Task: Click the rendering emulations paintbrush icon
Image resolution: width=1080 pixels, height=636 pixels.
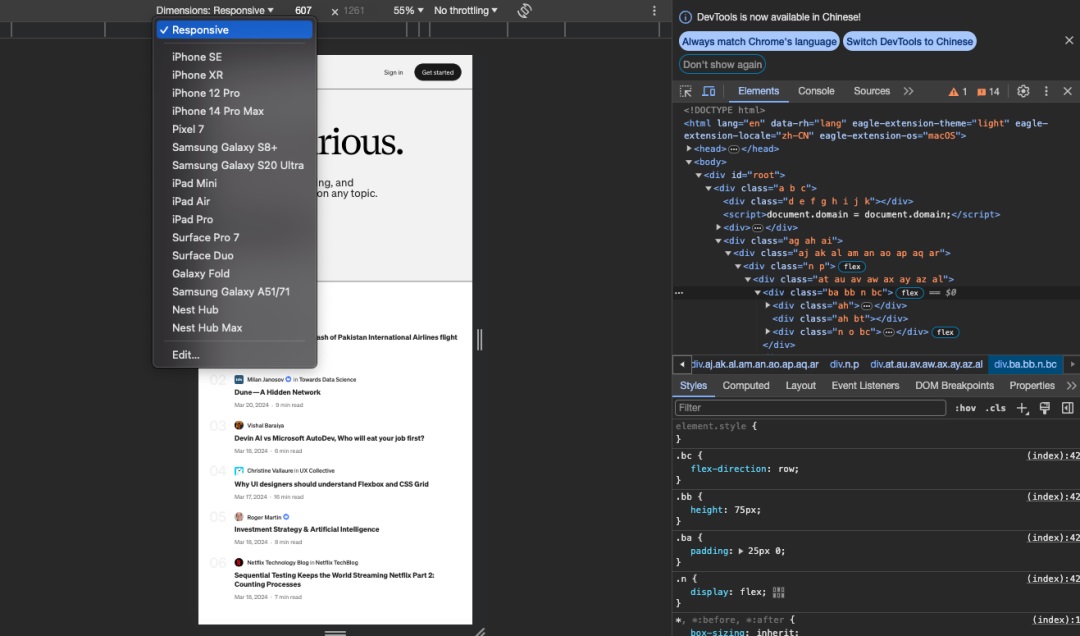Action: 1044,408
